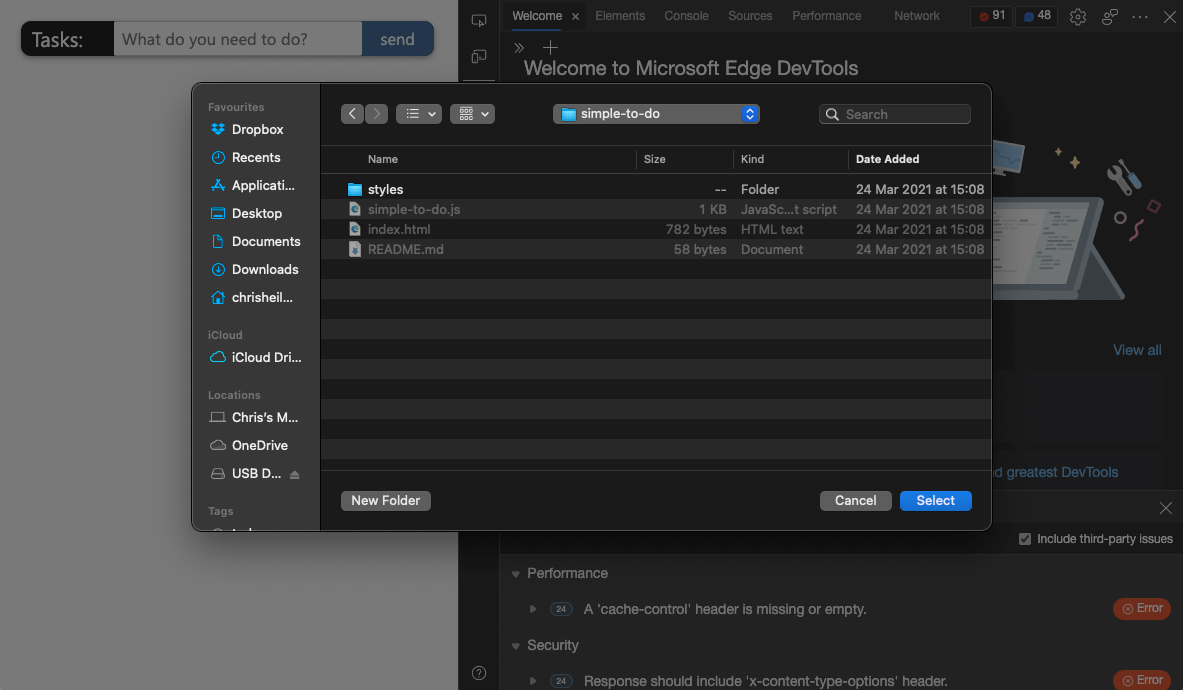This screenshot has height=690, width=1183.
Task: Open the Network tab in DevTools
Action: click(916, 15)
